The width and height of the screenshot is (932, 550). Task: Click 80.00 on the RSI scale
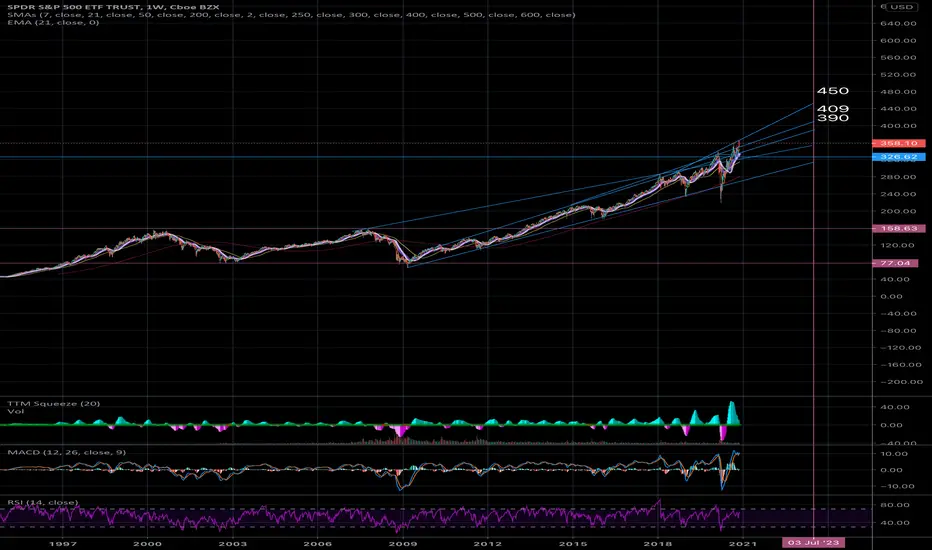click(x=894, y=505)
